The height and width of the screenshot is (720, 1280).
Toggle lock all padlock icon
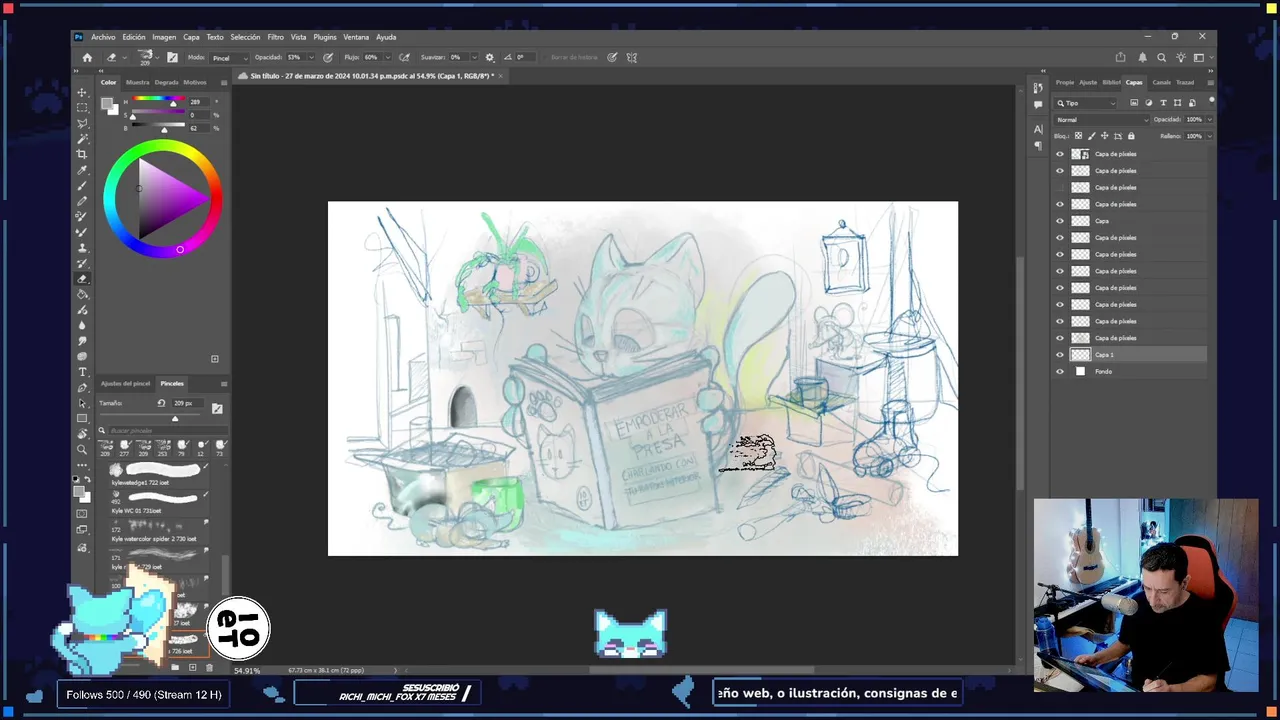(1131, 135)
